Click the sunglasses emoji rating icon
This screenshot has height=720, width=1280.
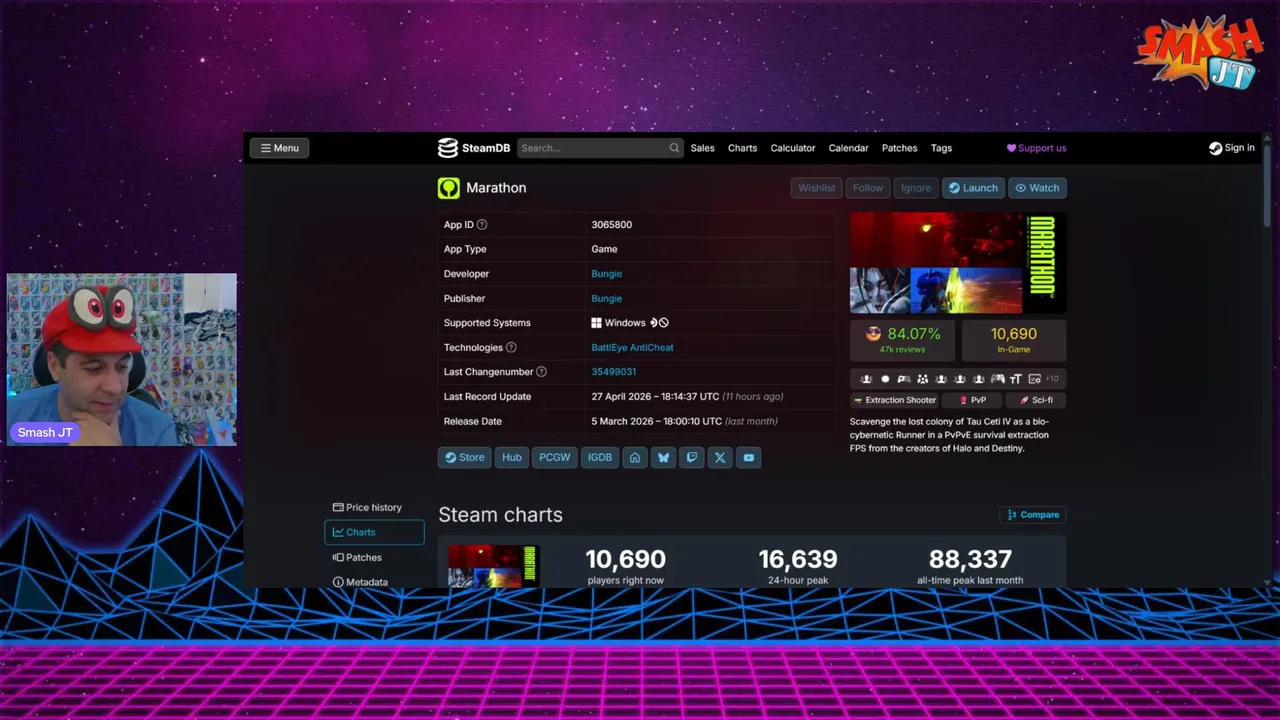point(873,334)
